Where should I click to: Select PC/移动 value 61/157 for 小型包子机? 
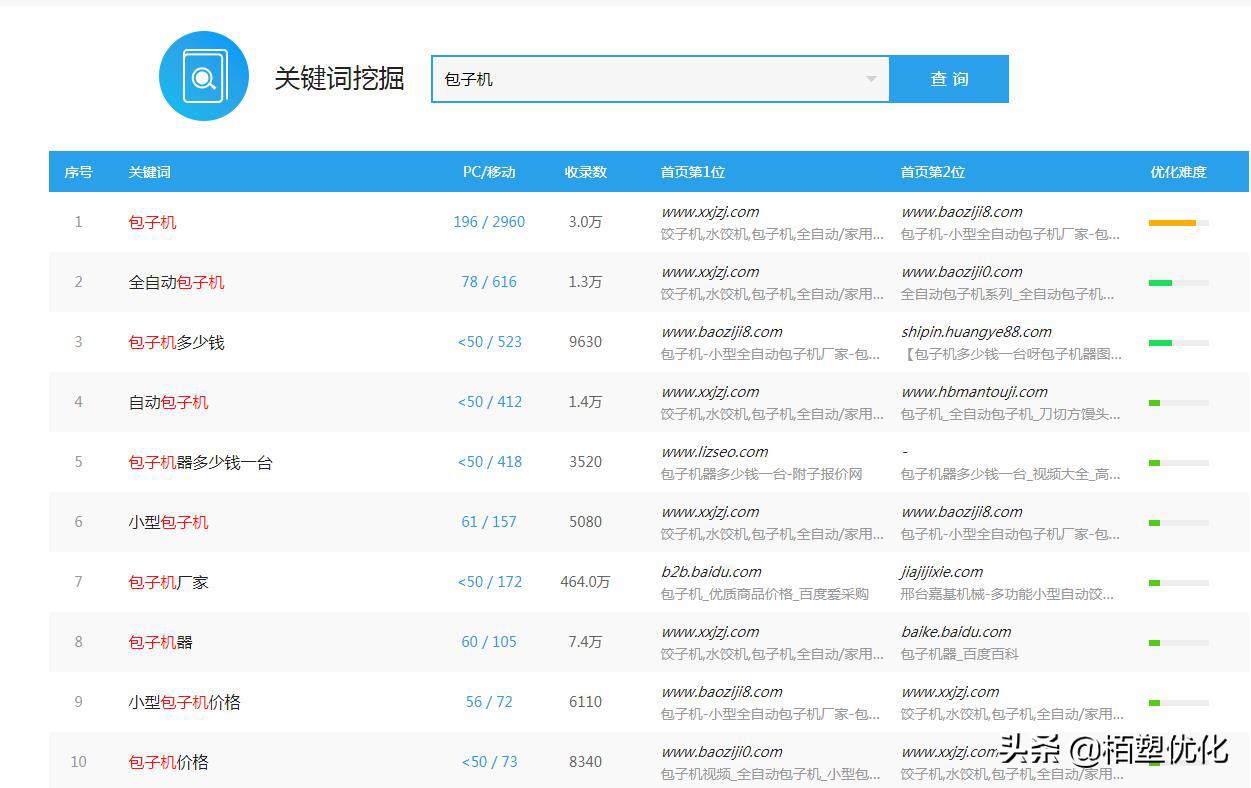pyautogui.click(x=489, y=521)
